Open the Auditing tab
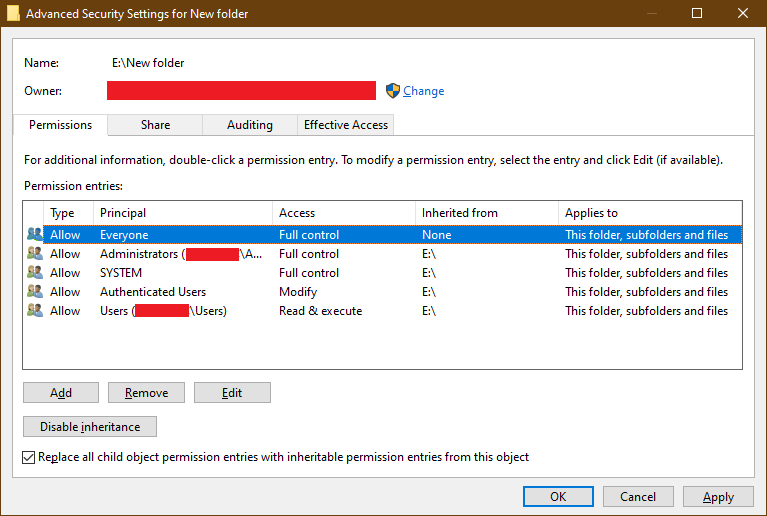767x516 pixels. tap(249, 125)
